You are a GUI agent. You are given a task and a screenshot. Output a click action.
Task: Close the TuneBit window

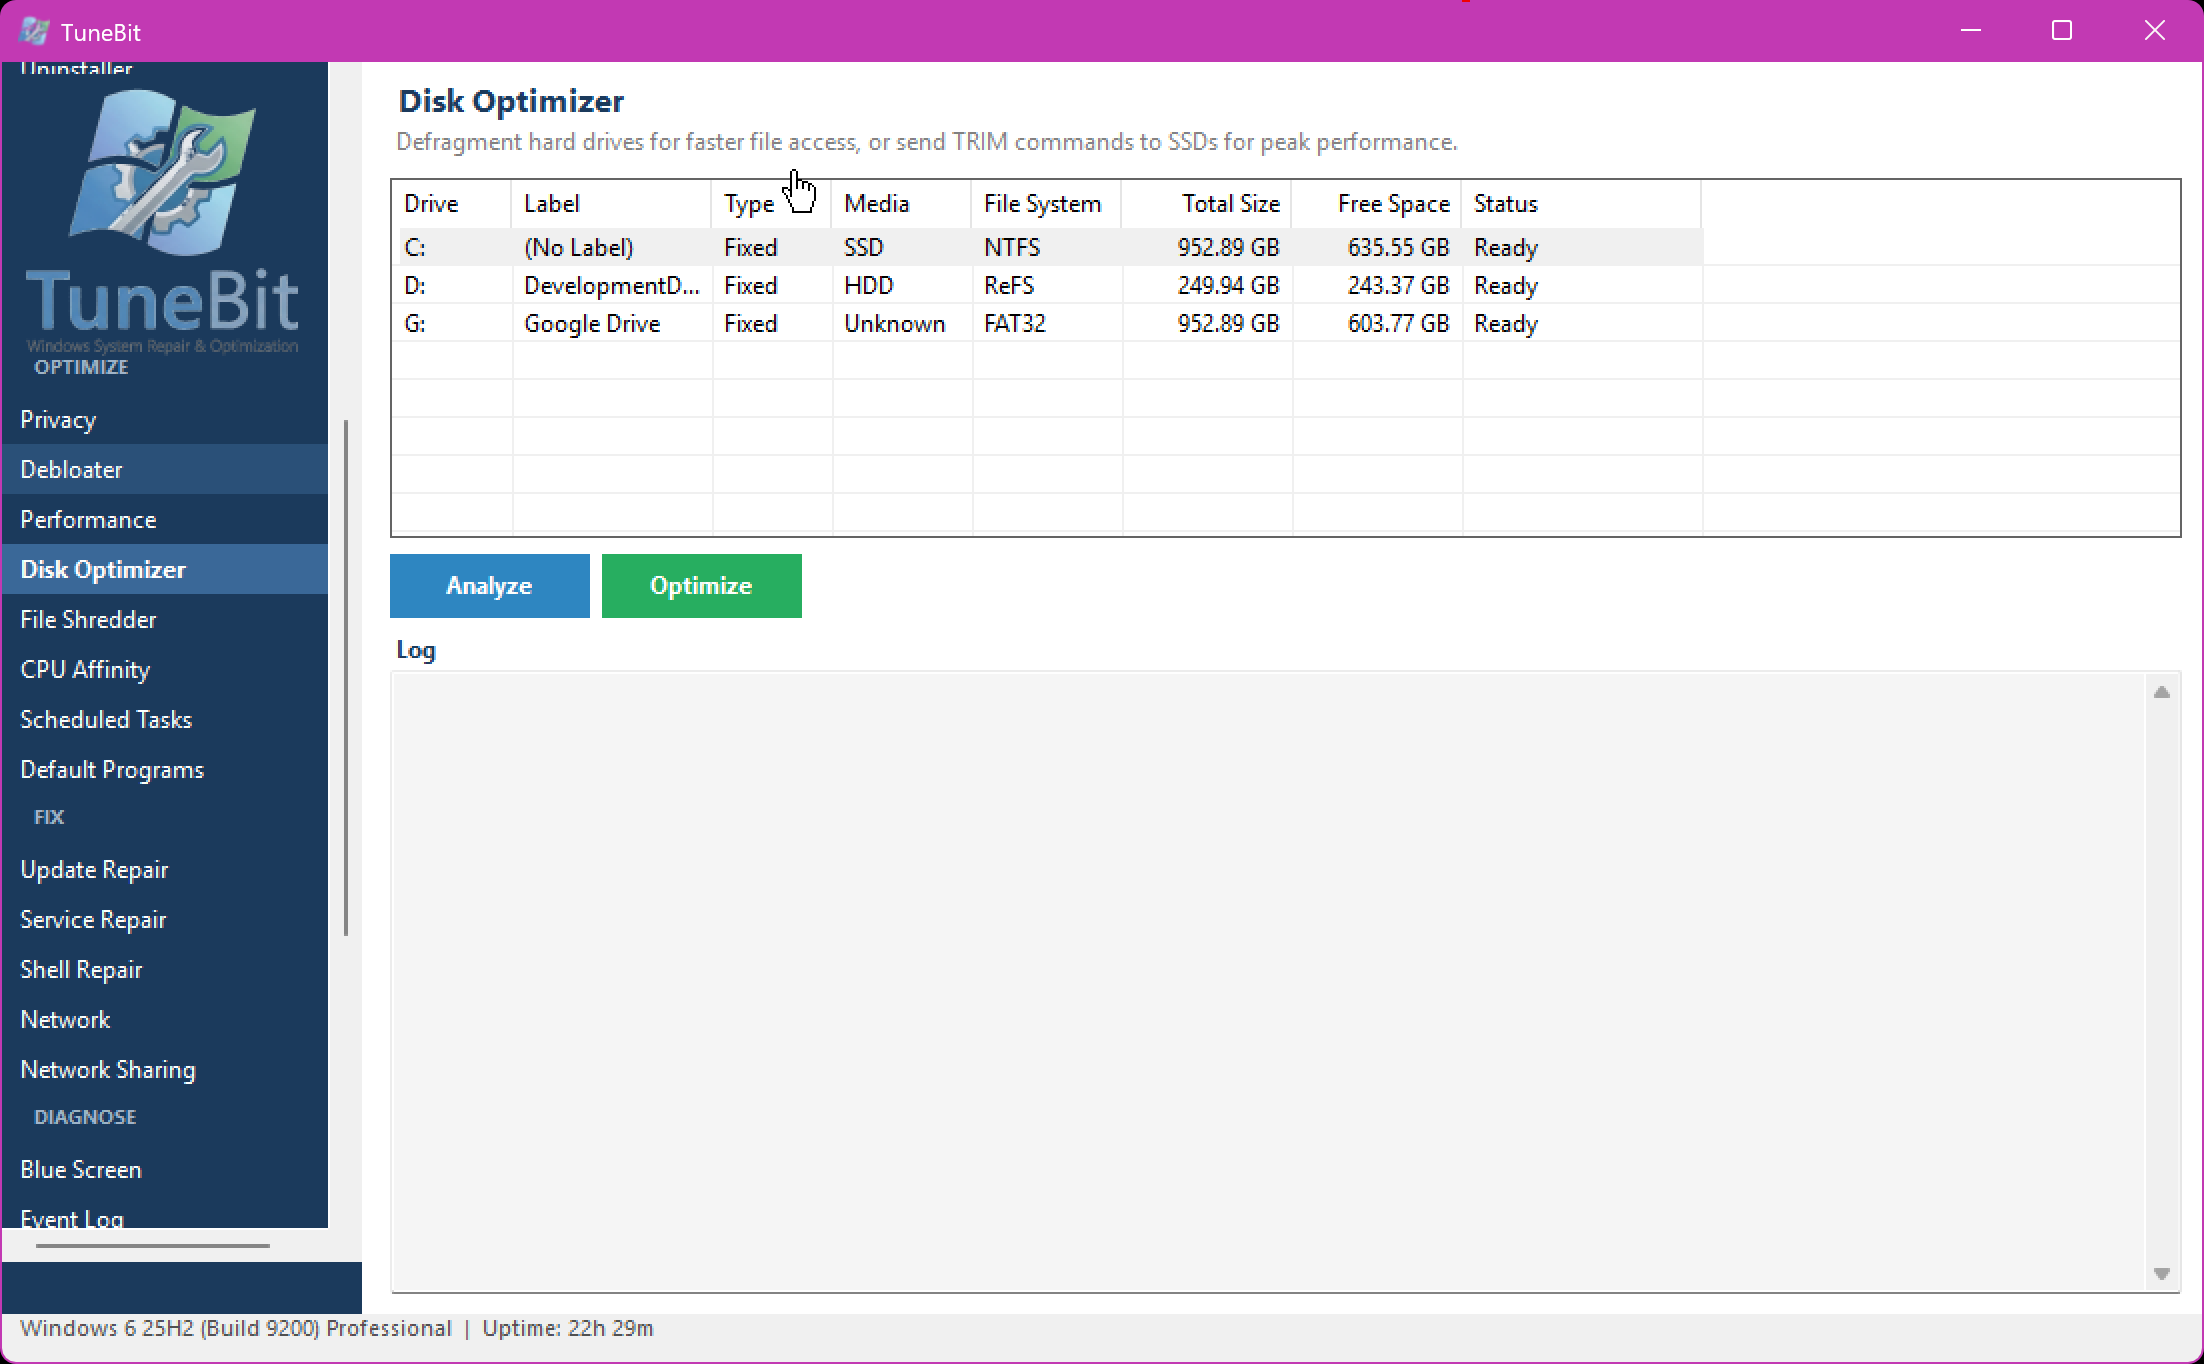tap(2155, 31)
